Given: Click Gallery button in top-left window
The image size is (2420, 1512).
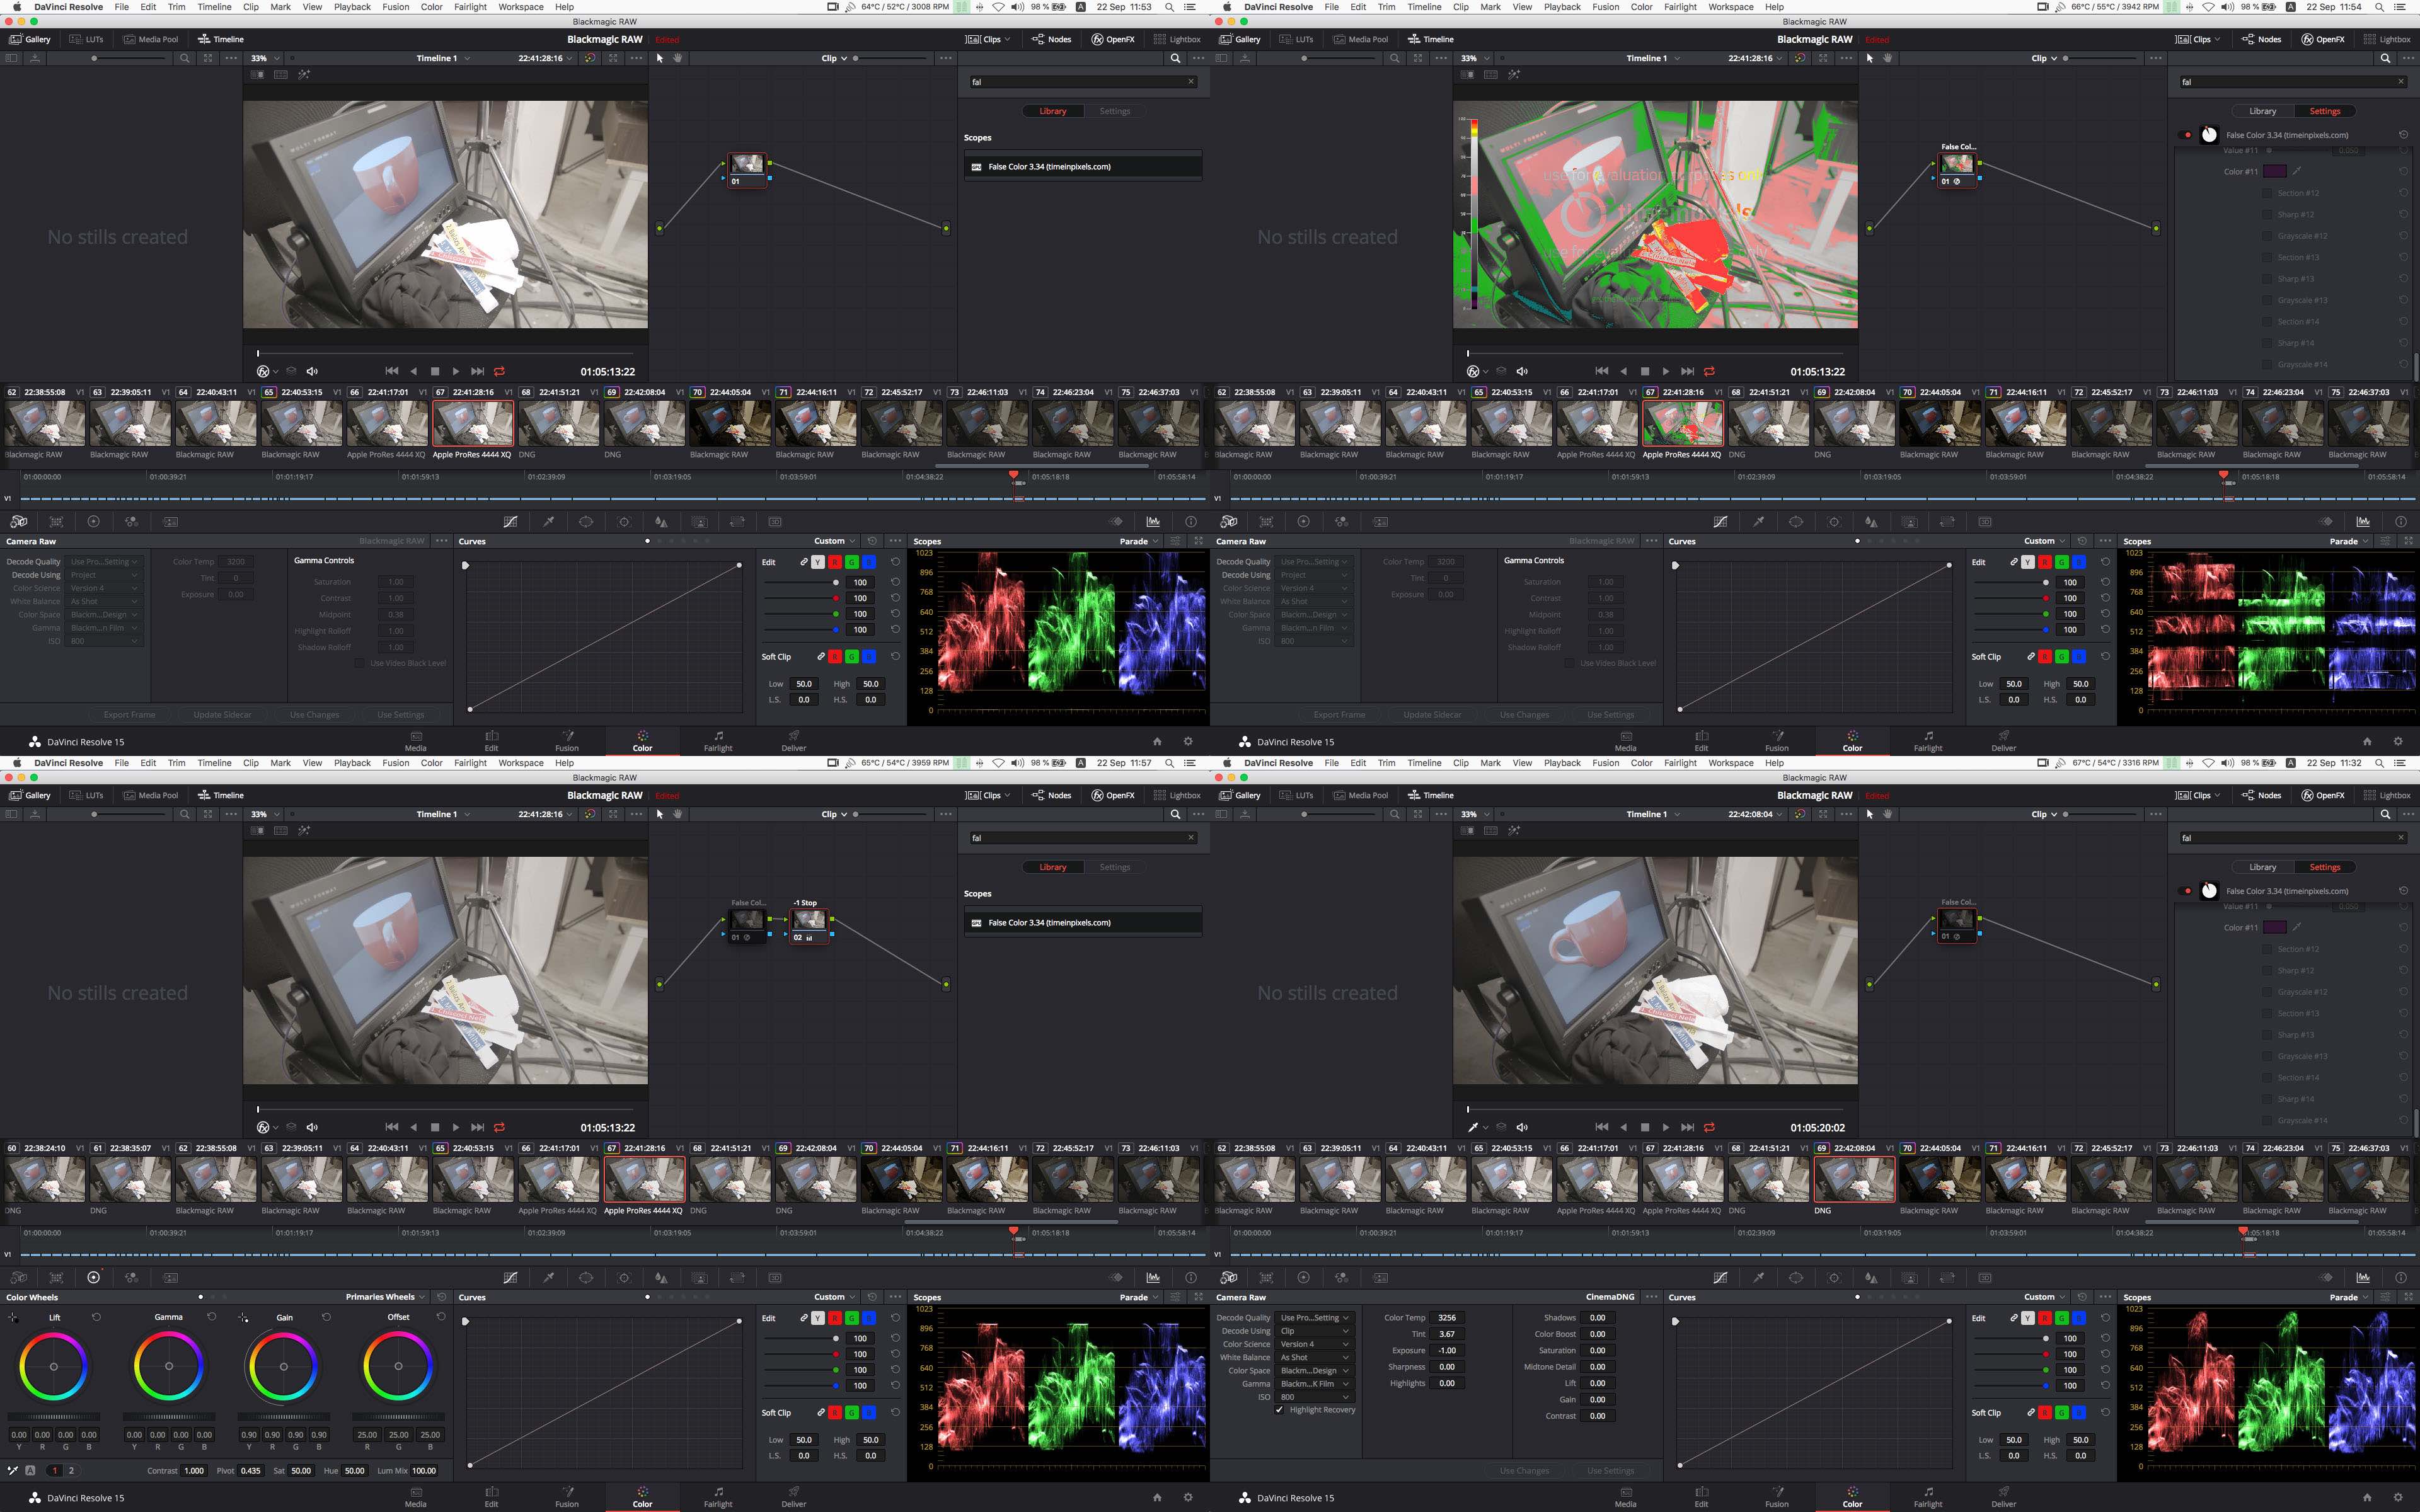Looking at the screenshot, I should 30,39.
